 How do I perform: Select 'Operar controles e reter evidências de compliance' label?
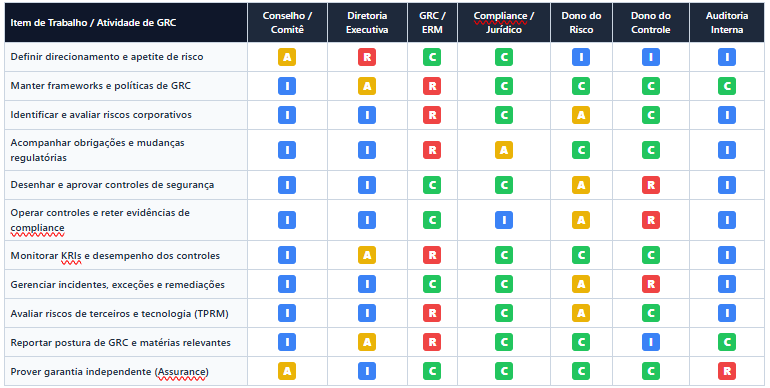pyautogui.click(x=100, y=220)
